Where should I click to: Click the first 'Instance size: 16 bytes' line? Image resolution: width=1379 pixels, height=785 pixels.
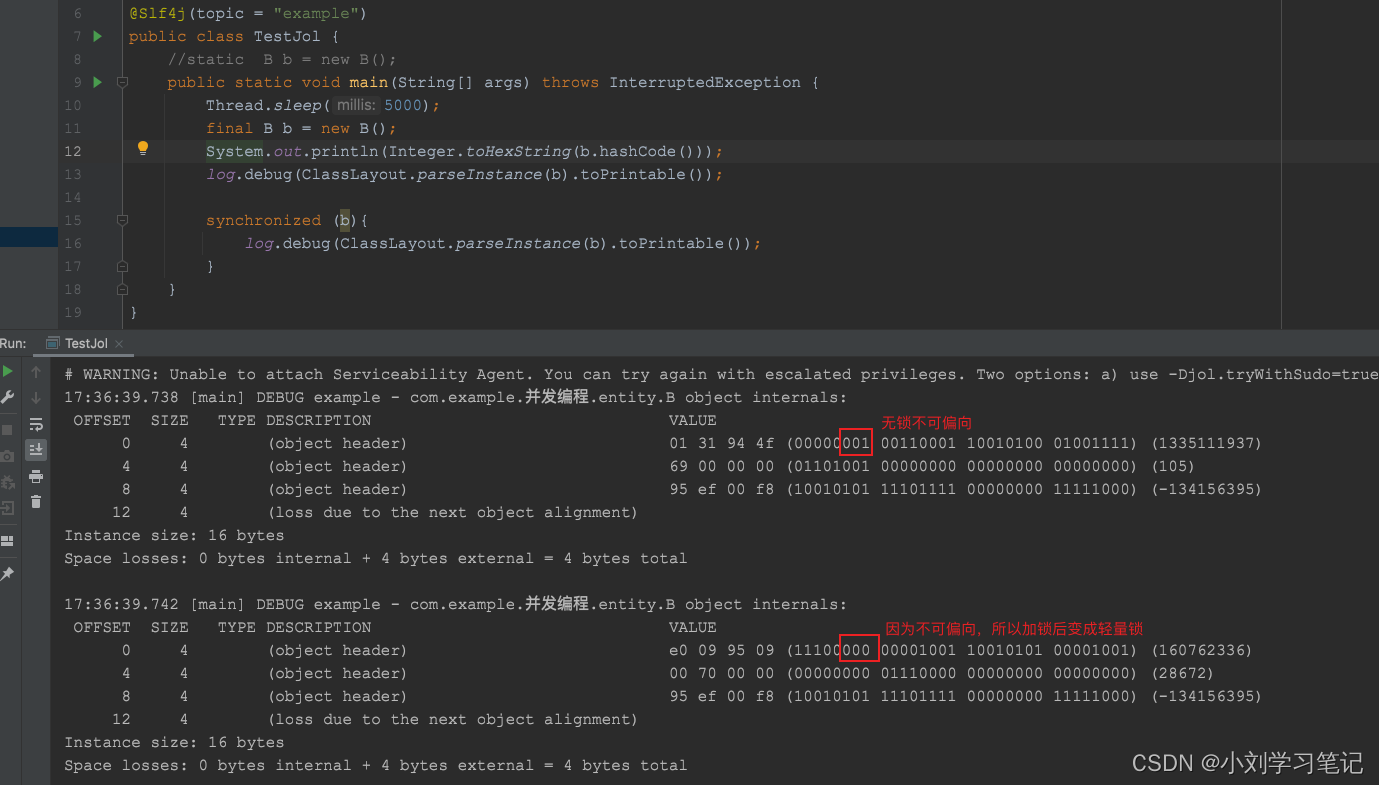click(174, 535)
